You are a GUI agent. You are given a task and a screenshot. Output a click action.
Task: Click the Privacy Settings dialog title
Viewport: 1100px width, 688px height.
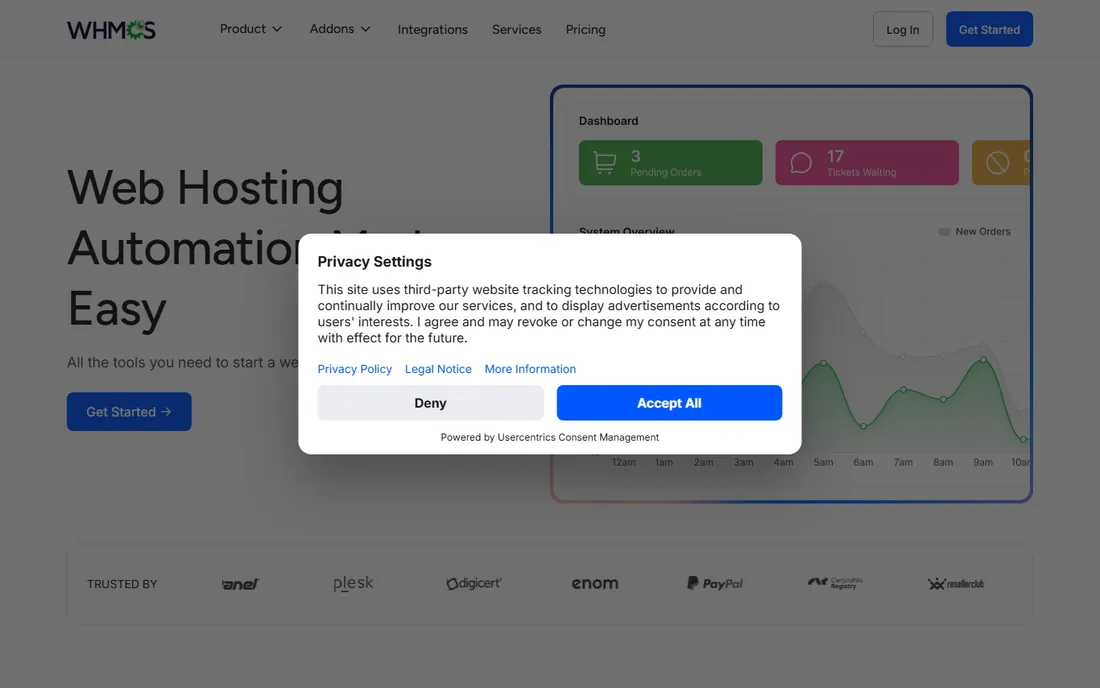(x=375, y=262)
